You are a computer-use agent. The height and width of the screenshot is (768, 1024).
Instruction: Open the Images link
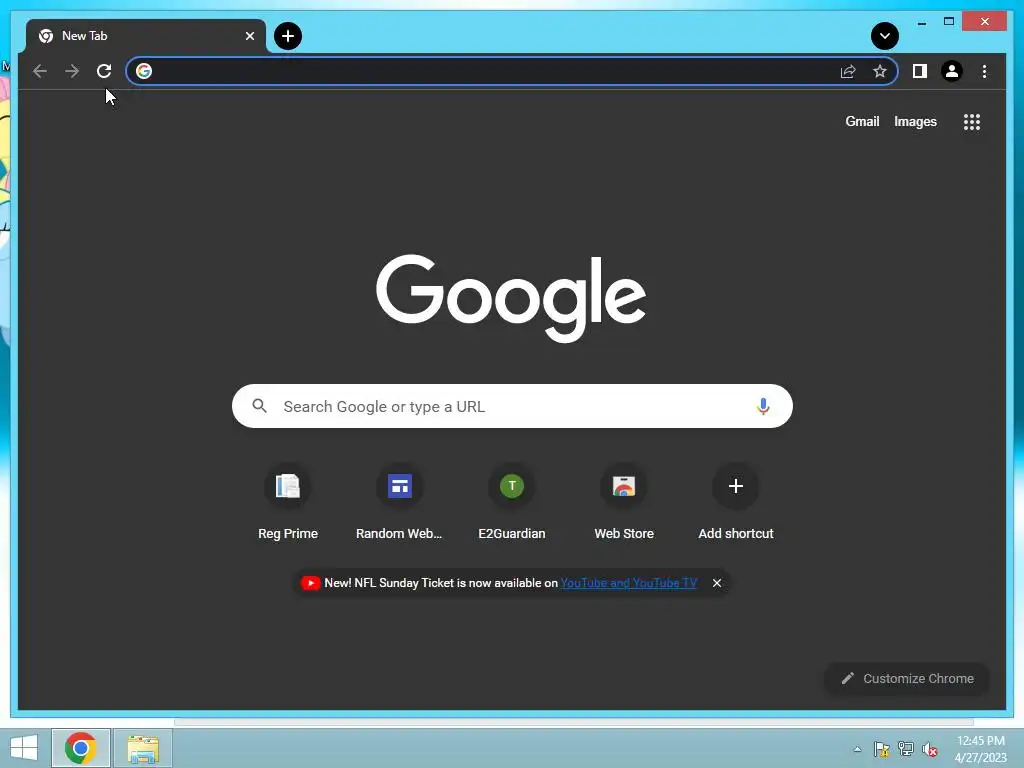[x=915, y=121]
